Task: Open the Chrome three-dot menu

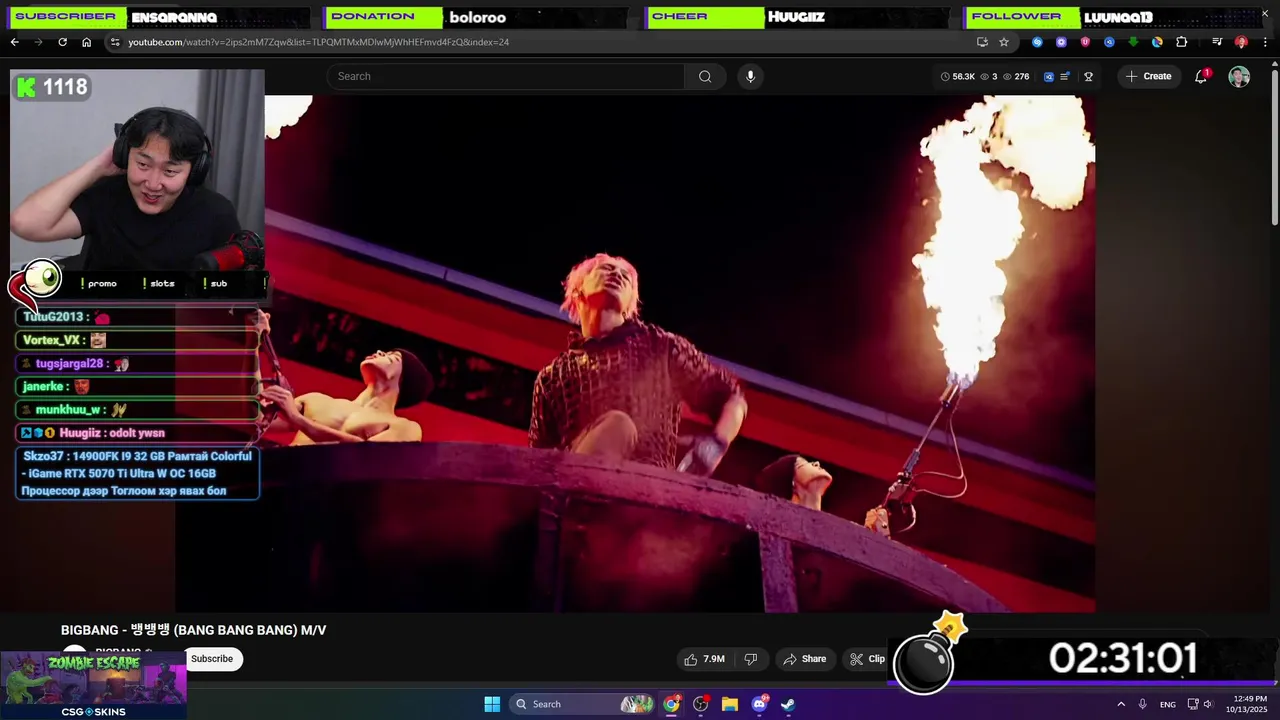Action: (x=1263, y=42)
